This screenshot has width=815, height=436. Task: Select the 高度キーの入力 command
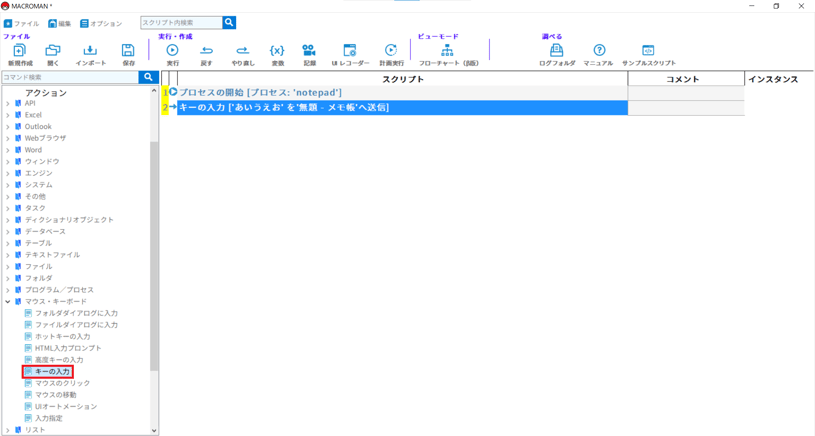[59, 360]
